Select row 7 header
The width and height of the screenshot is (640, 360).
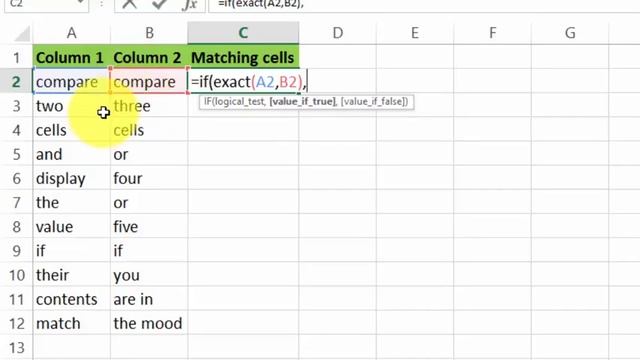pyautogui.click(x=16, y=202)
